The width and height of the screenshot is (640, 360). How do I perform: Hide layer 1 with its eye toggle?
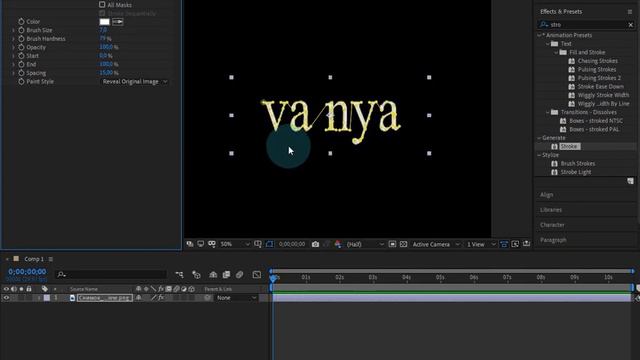tap(6, 298)
